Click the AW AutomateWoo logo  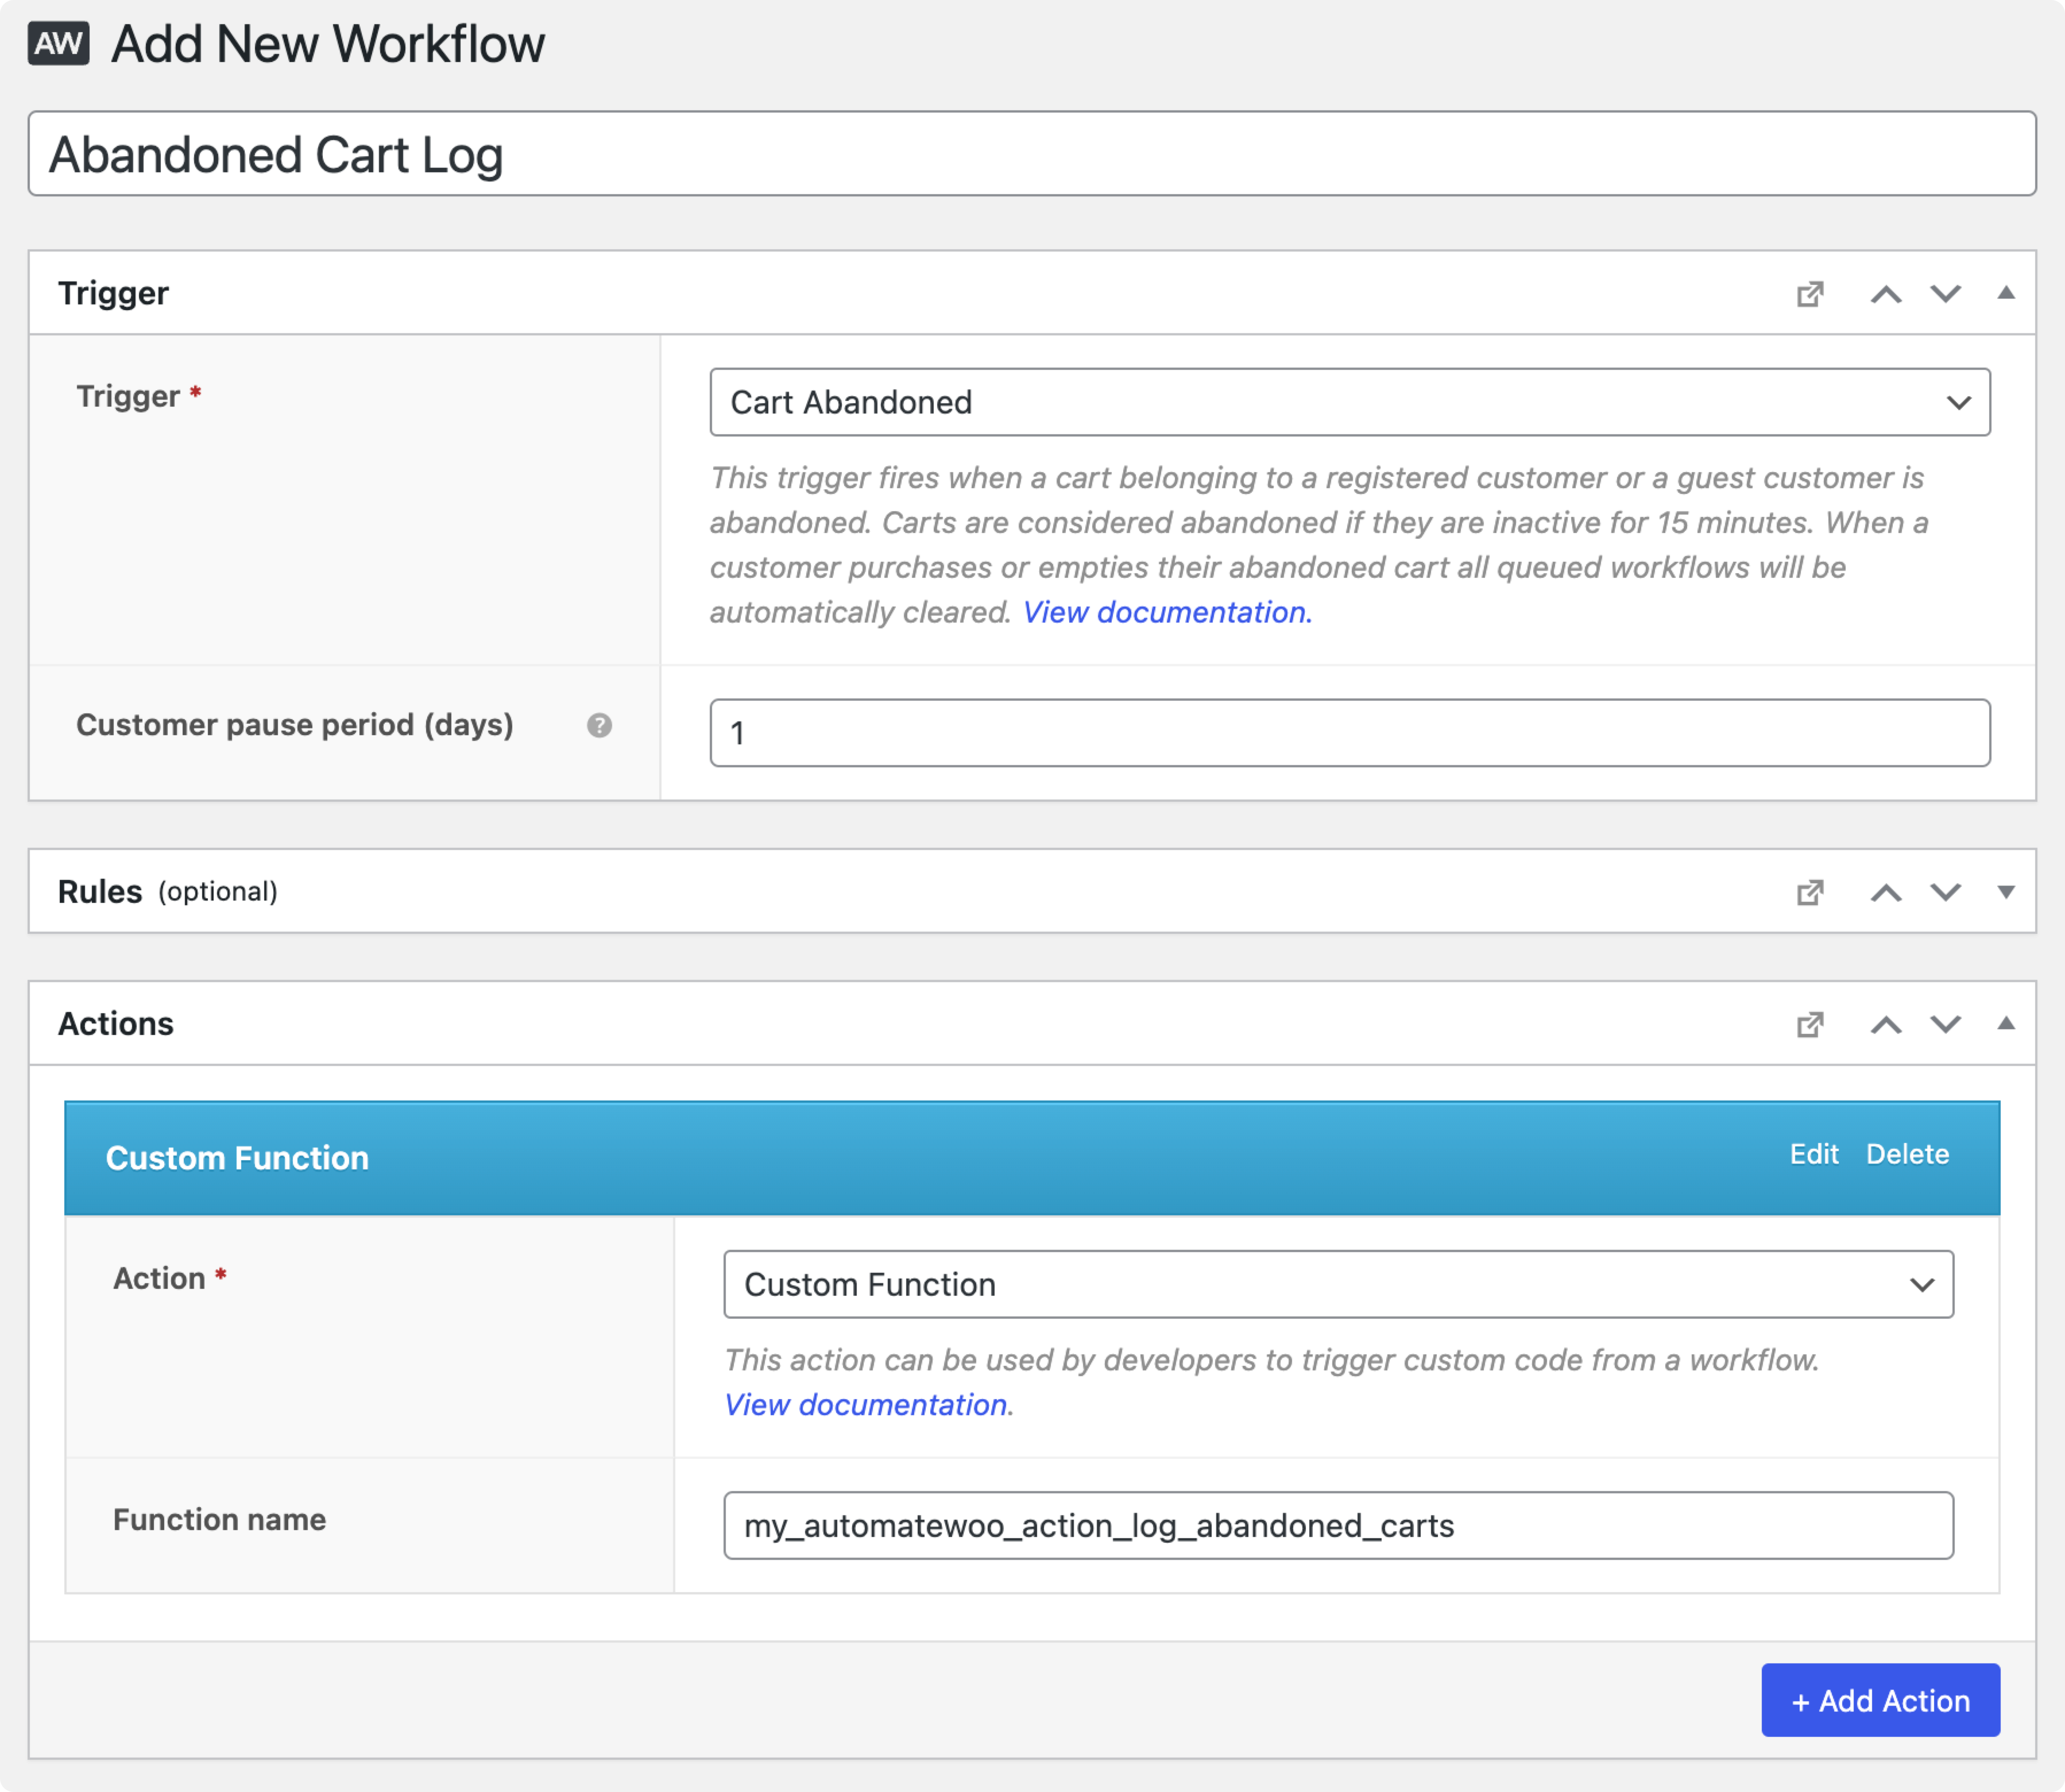tap(58, 43)
